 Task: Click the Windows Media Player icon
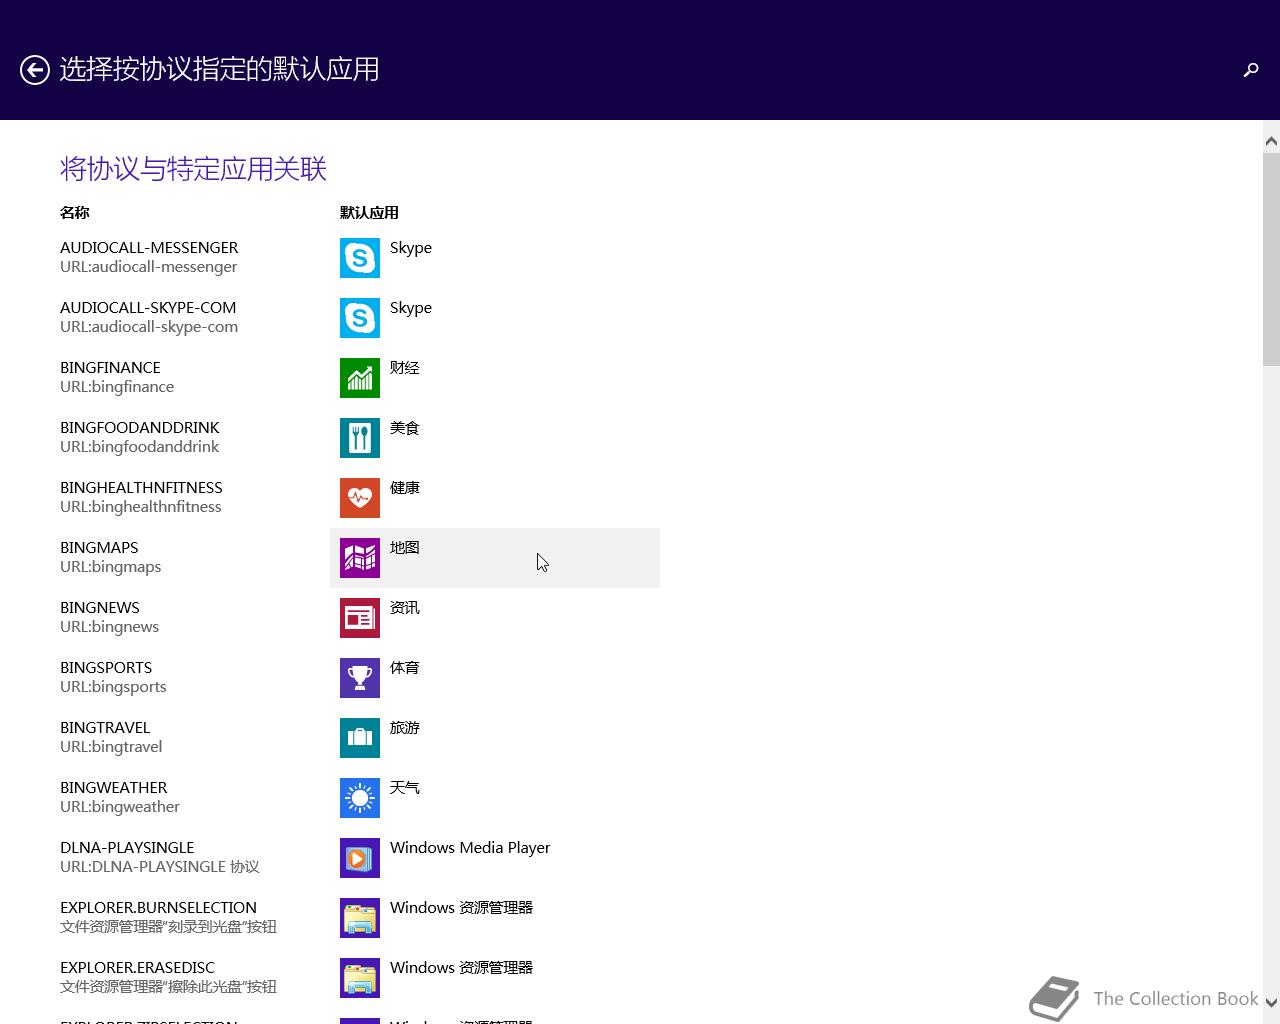click(x=360, y=858)
